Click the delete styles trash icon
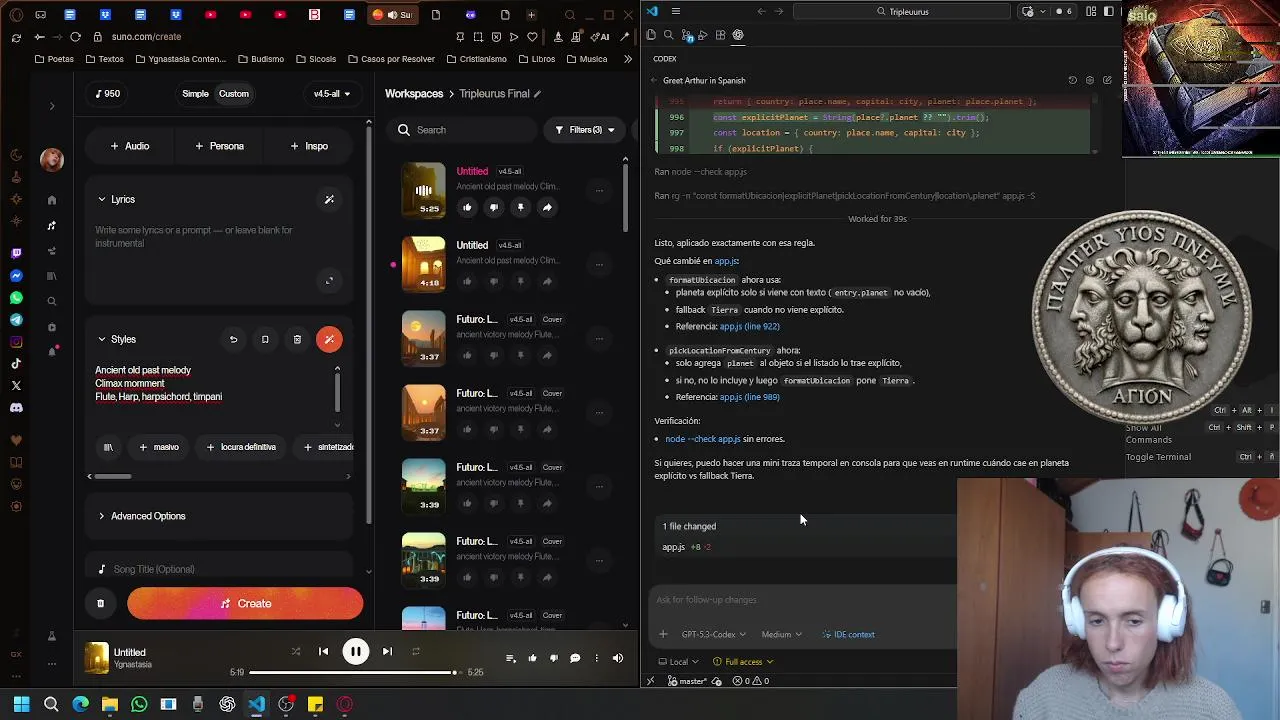The image size is (1280, 720). pyautogui.click(x=297, y=339)
